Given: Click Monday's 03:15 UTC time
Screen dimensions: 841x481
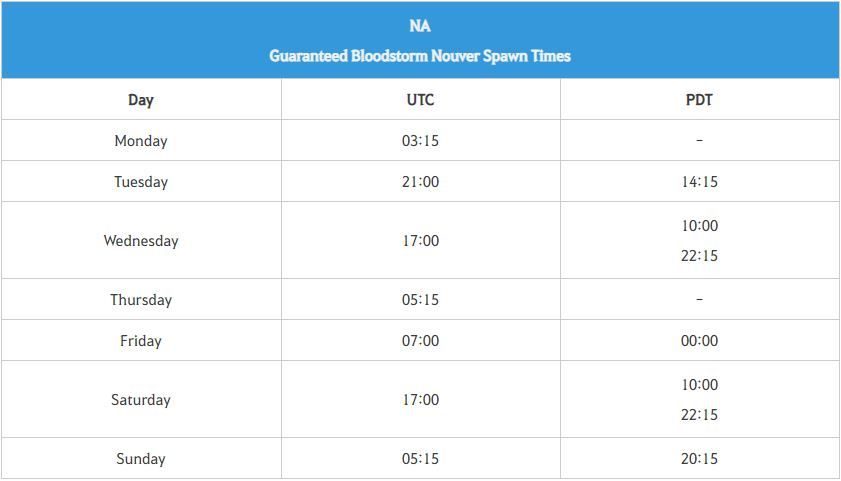Looking at the screenshot, I should coord(420,140).
